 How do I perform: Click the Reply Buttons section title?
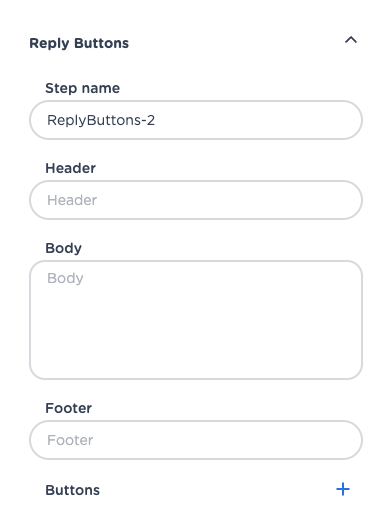[x=79, y=43]
